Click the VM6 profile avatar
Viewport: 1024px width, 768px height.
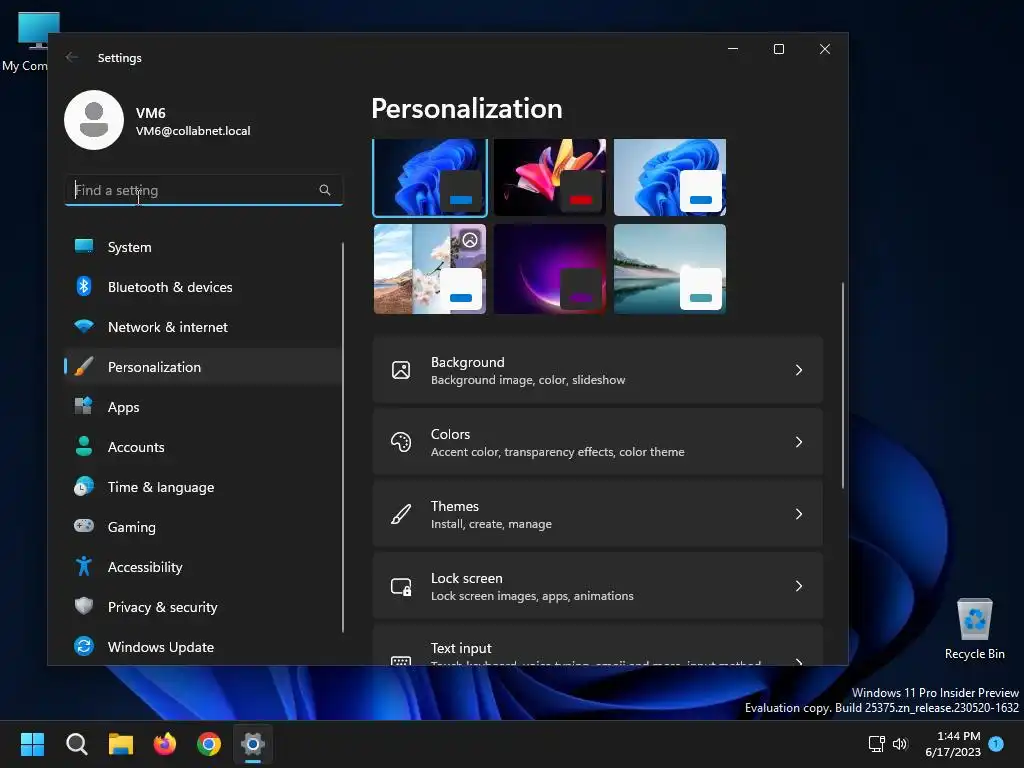tap(94, 120)
